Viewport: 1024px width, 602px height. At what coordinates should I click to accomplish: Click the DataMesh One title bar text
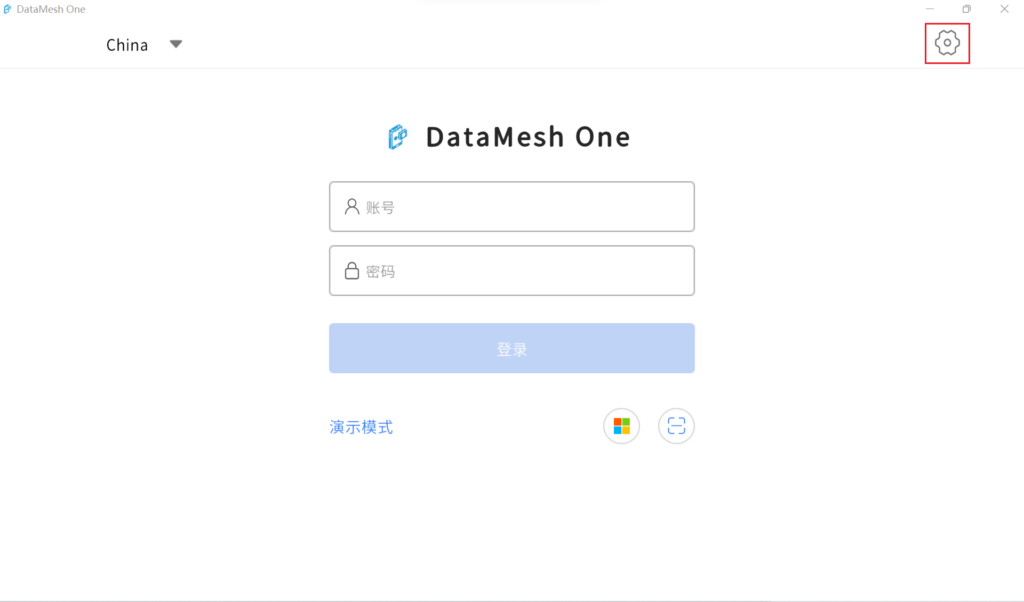tap(51, 9)
